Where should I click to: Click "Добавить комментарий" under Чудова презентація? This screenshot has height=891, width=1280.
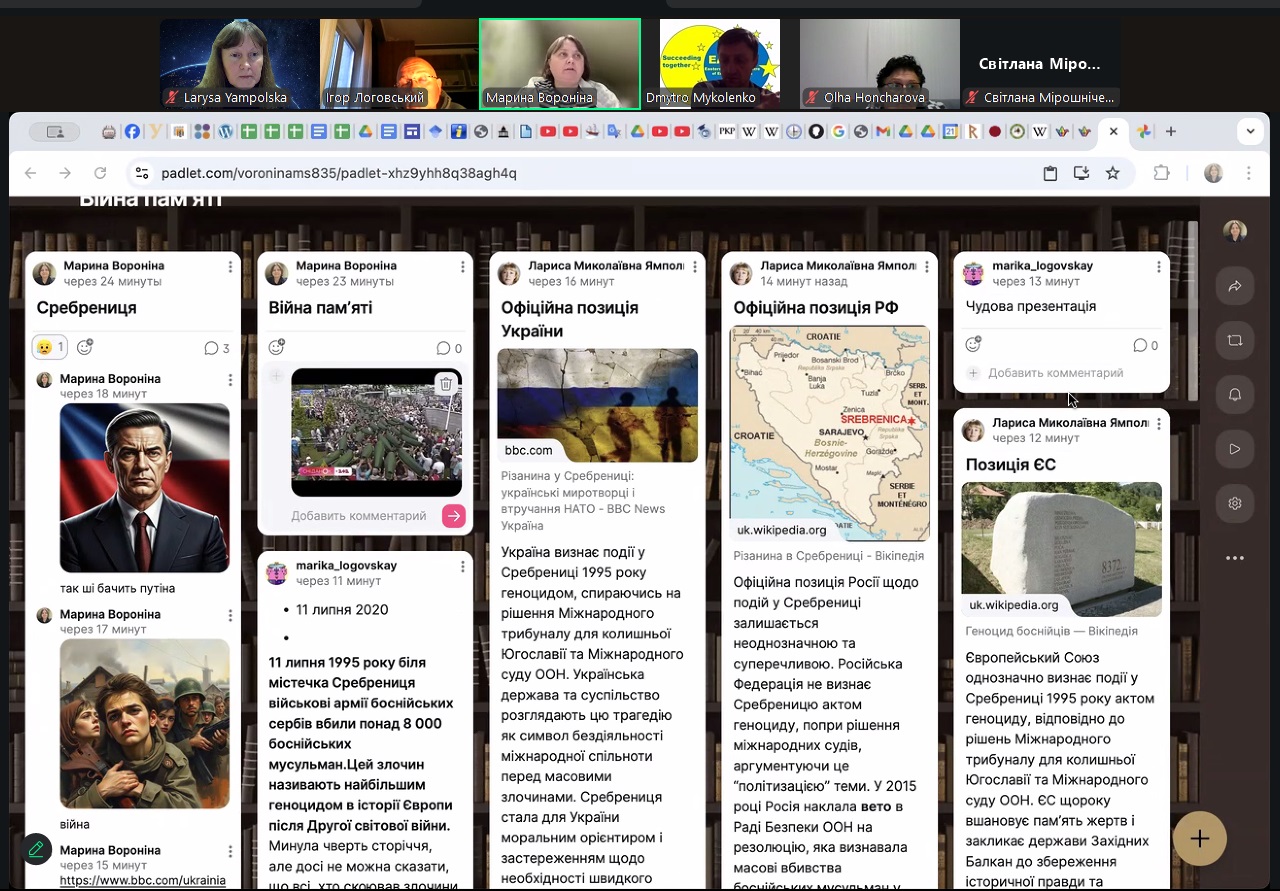1055,373
